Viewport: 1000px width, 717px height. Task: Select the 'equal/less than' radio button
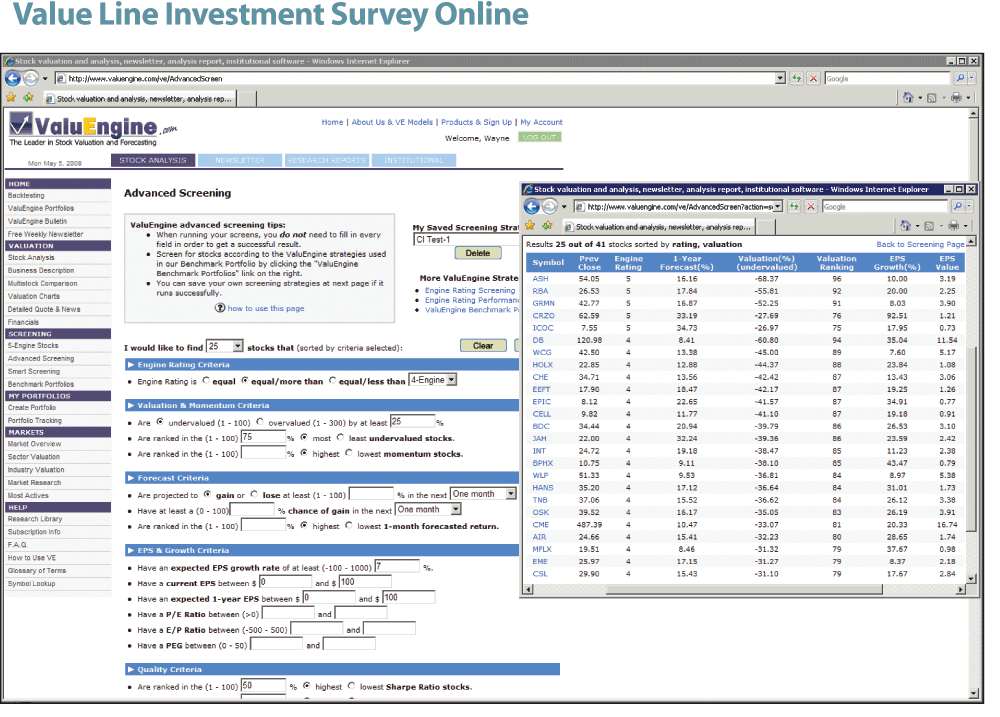pyautogui.click(x=332, y=381)
